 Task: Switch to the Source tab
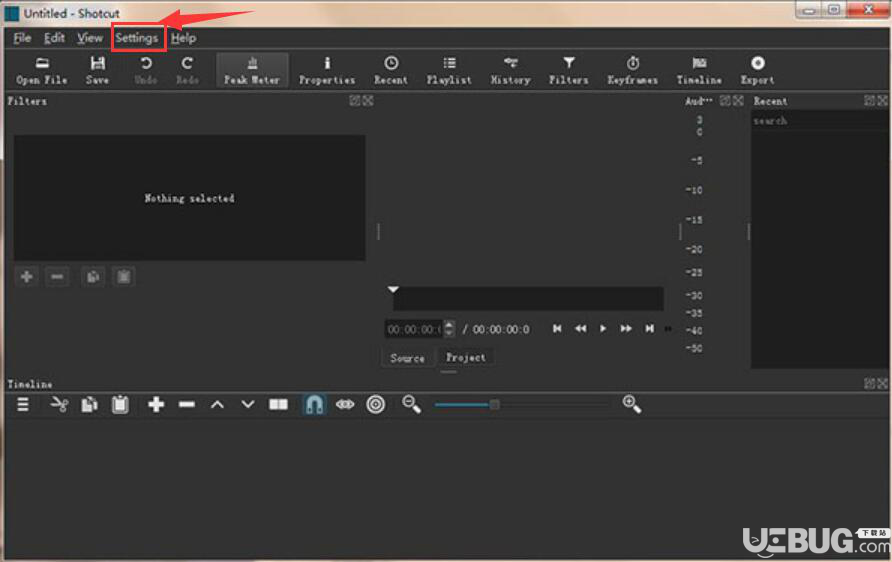(x=407, y=358)
